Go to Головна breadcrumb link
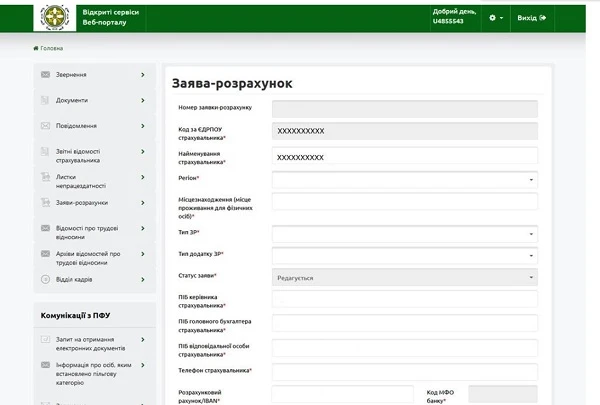 point(50,48)
